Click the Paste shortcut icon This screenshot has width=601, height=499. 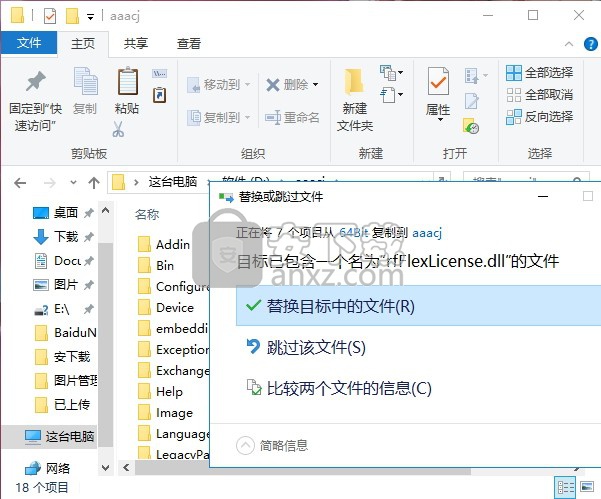tap(159, 95)
